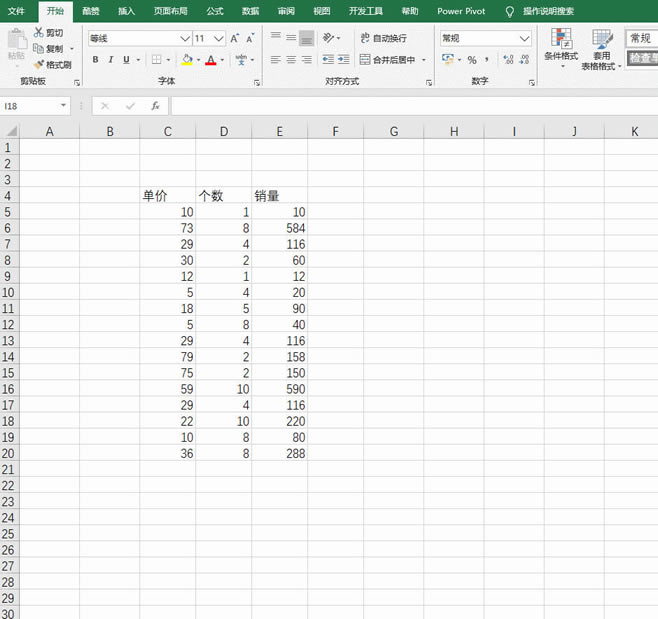Click the Tell Me lightbulb icon
Screen dimensions: 658x619
coord(509,12)
